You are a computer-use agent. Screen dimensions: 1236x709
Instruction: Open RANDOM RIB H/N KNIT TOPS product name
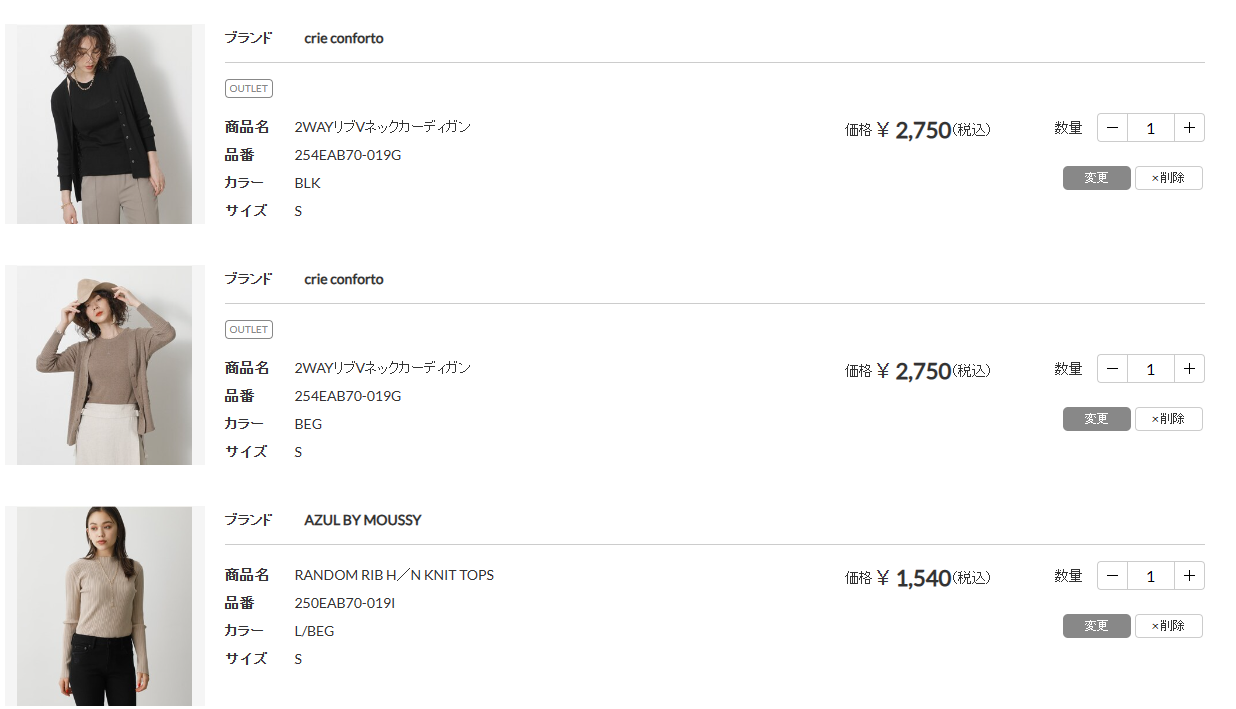click(394, 575)
